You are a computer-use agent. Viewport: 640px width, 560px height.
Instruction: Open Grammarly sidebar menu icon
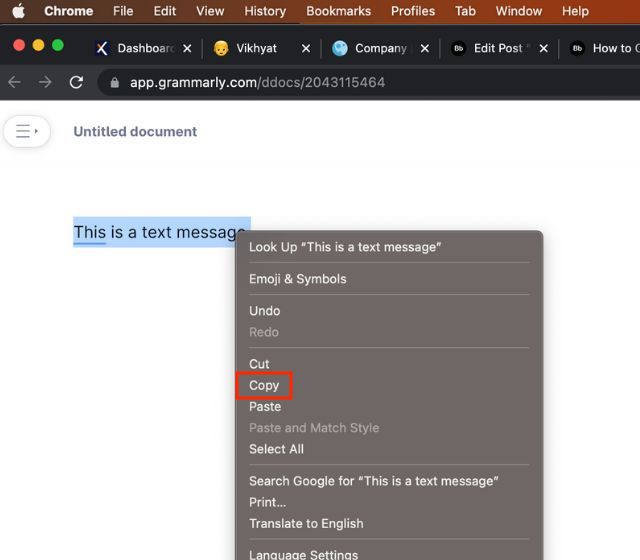point(27,131)
